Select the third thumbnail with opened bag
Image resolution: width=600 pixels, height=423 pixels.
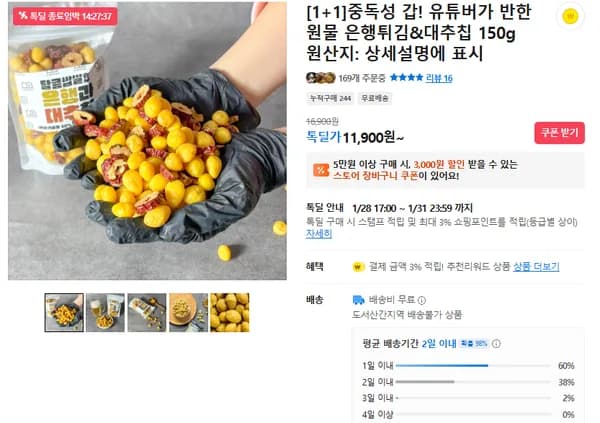(x=147, y=312)
